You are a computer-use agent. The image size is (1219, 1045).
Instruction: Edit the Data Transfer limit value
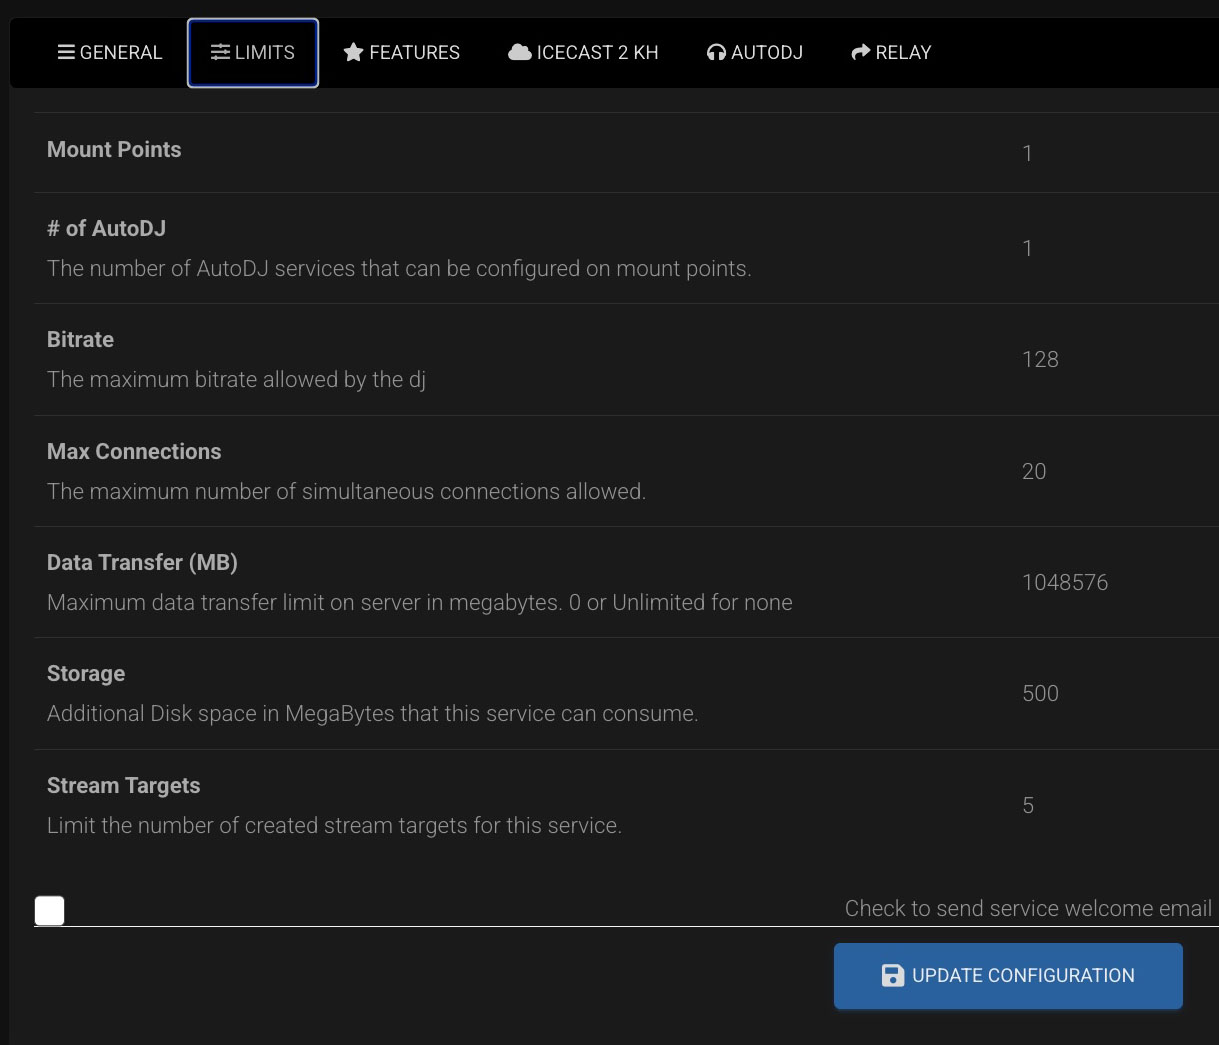pos(1065,582)
